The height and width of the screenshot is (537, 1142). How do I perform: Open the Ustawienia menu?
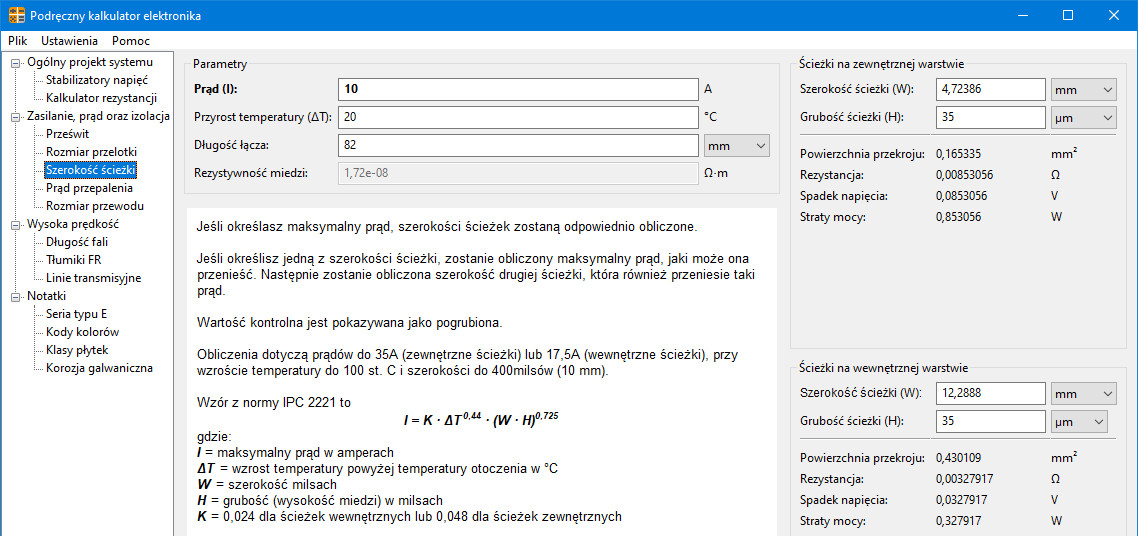pos(69,41)
